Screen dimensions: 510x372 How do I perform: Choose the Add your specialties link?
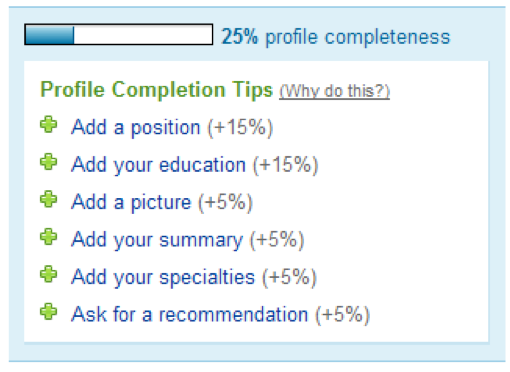(x=163, y=277)
